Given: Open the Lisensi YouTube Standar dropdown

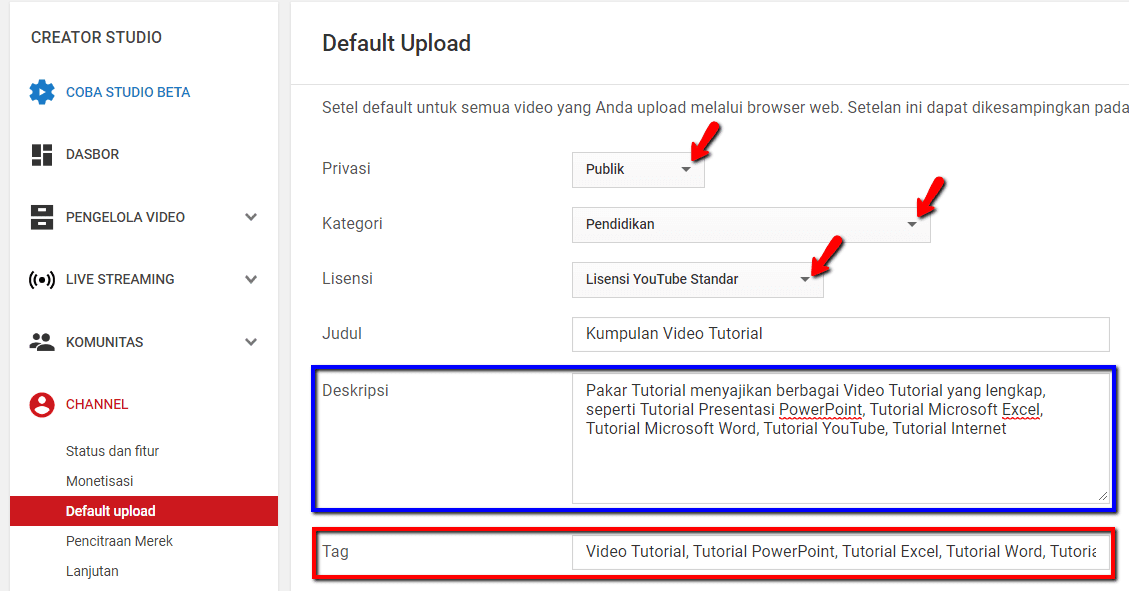Looking at the screenshot, I should pos(698,279).
